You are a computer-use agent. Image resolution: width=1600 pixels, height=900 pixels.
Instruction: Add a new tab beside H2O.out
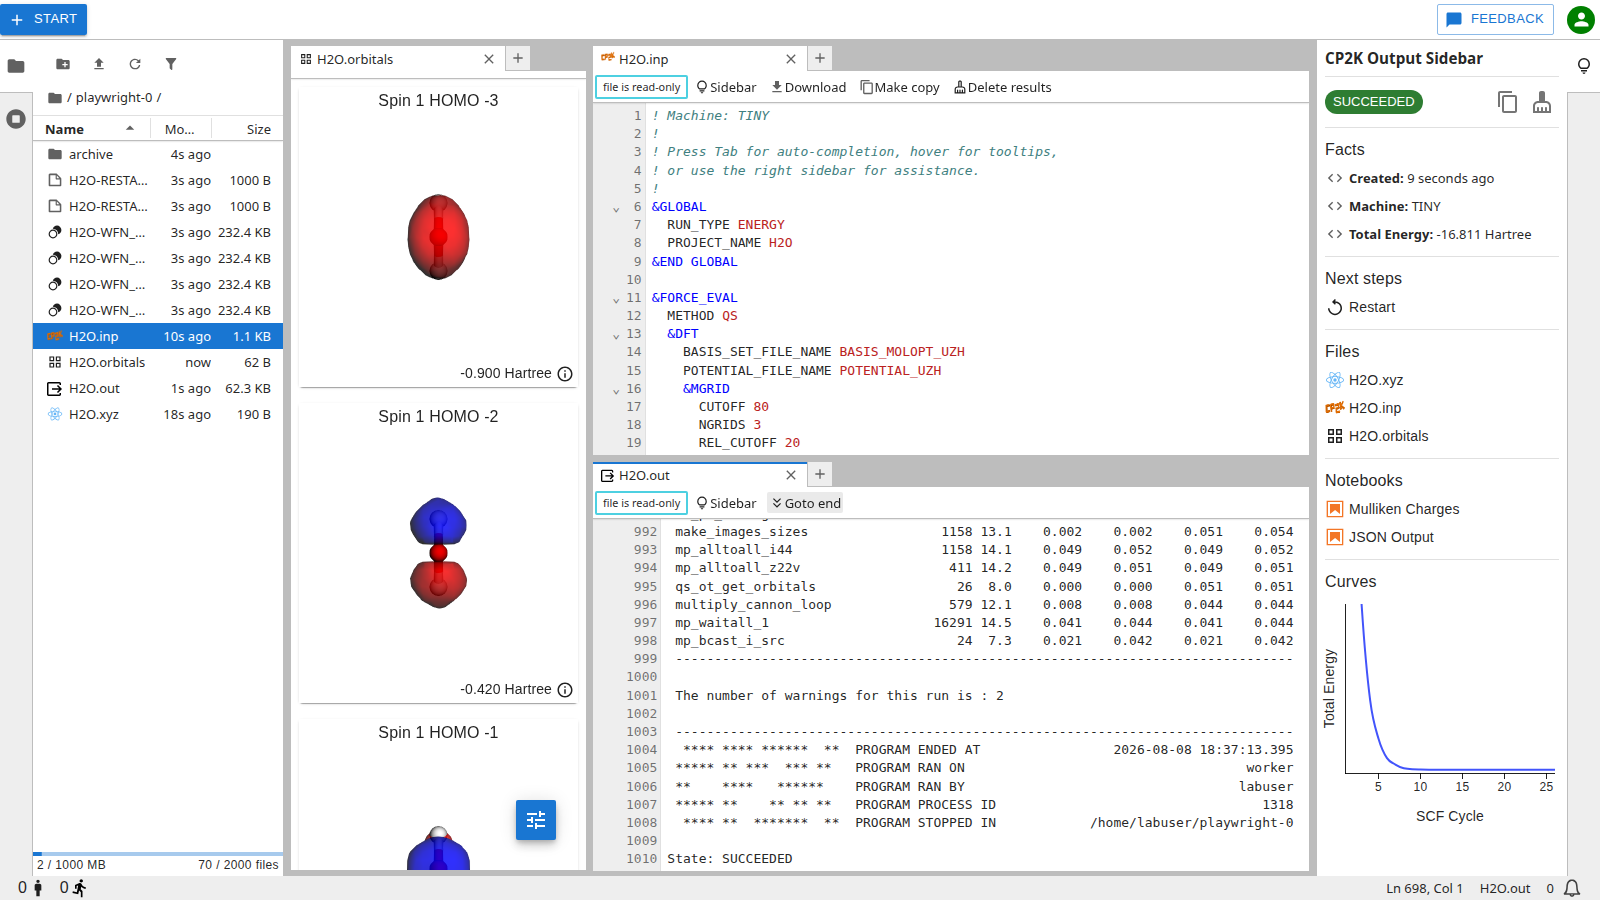click(x=820, y=474)
